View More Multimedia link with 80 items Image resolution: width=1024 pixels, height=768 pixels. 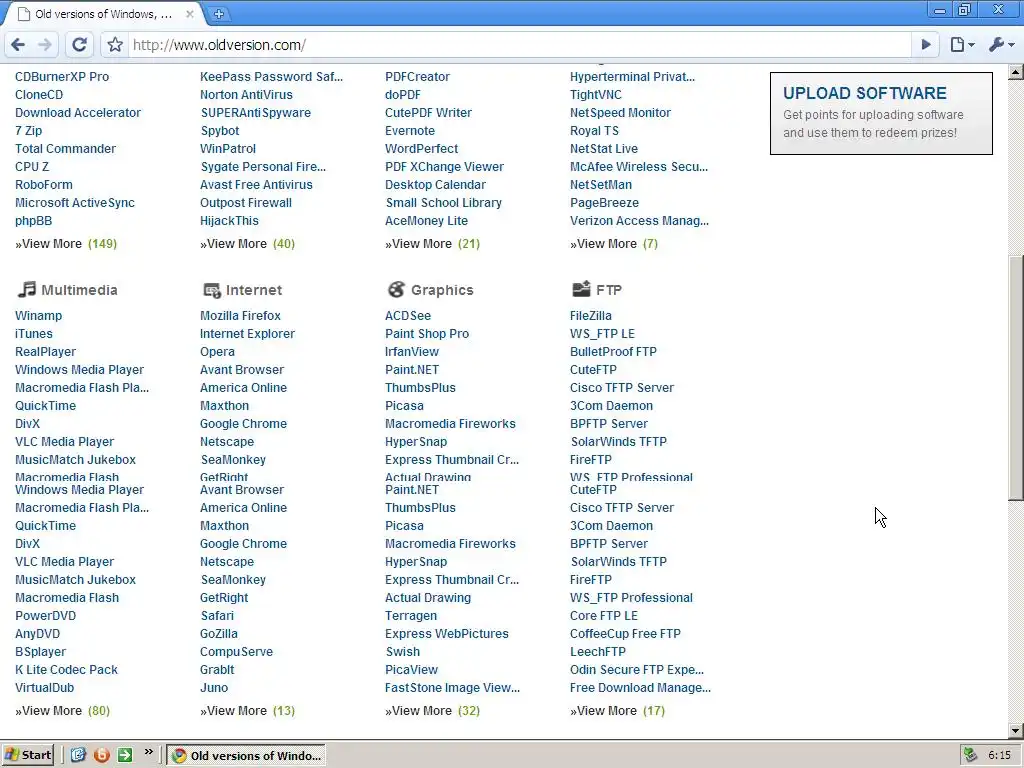[x=62, y=711]
